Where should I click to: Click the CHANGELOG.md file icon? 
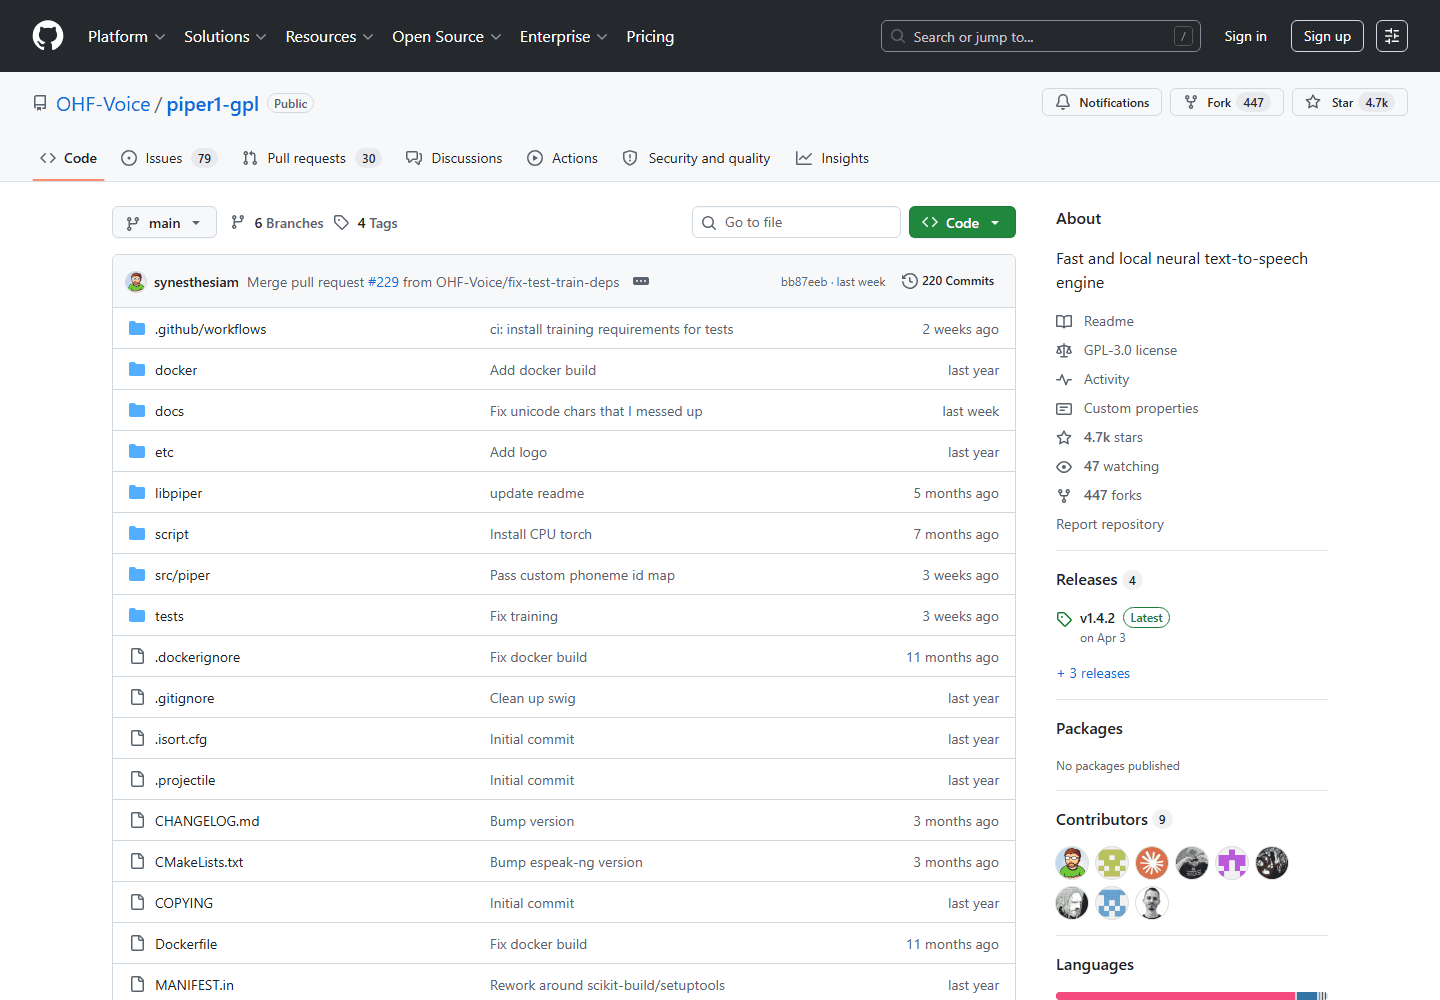click(x=137, y=820)
